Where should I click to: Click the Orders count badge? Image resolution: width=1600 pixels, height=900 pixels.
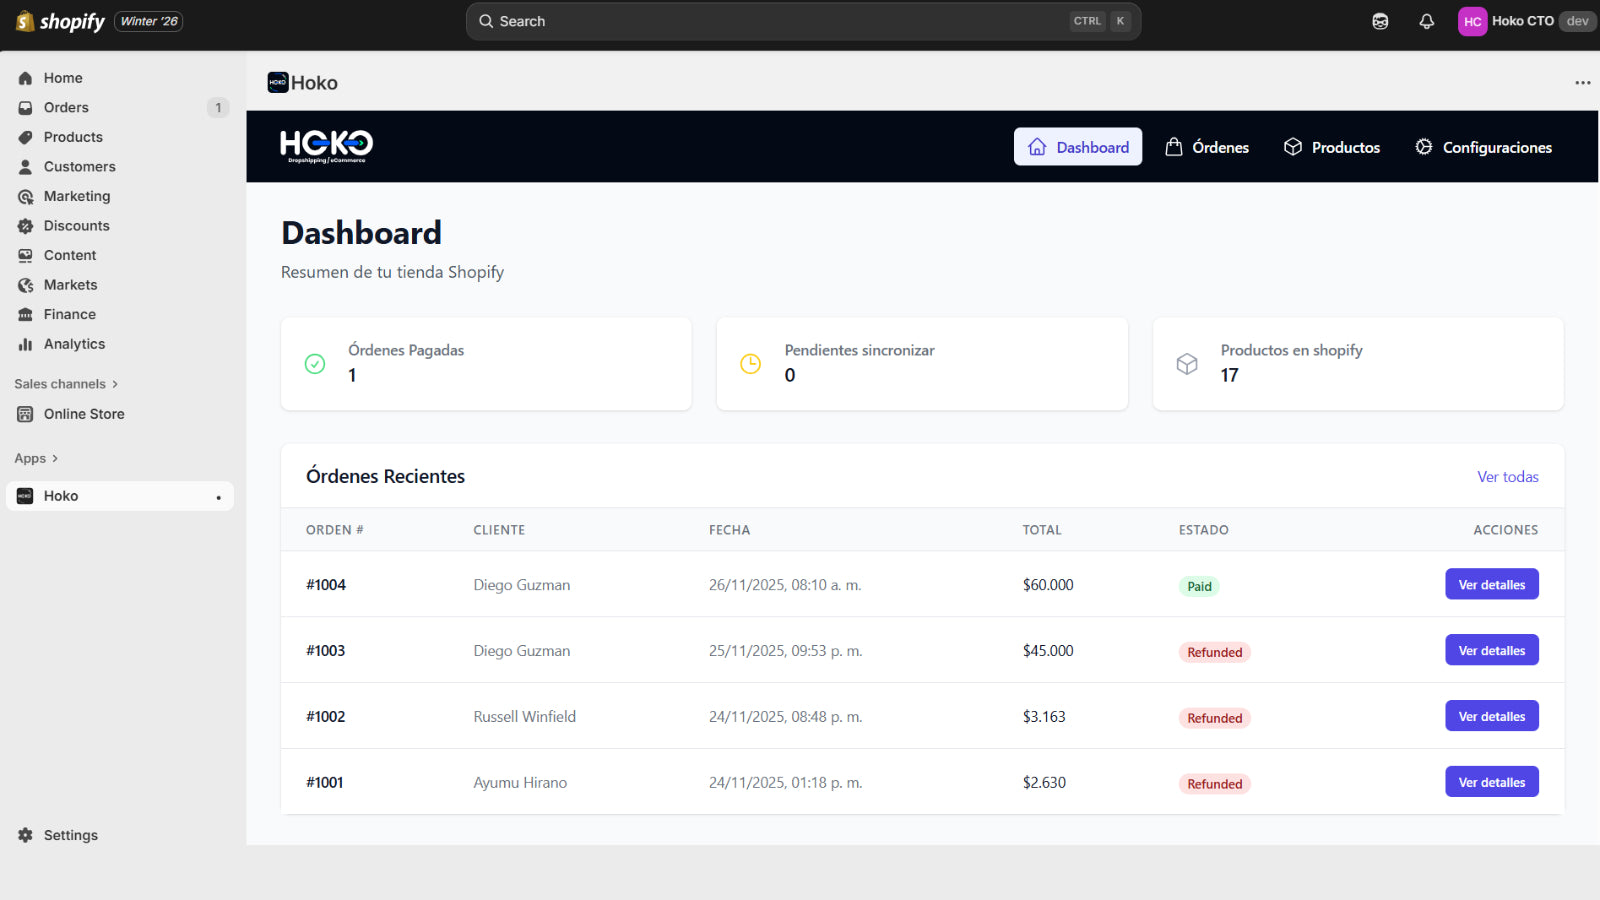coord(218,108)
